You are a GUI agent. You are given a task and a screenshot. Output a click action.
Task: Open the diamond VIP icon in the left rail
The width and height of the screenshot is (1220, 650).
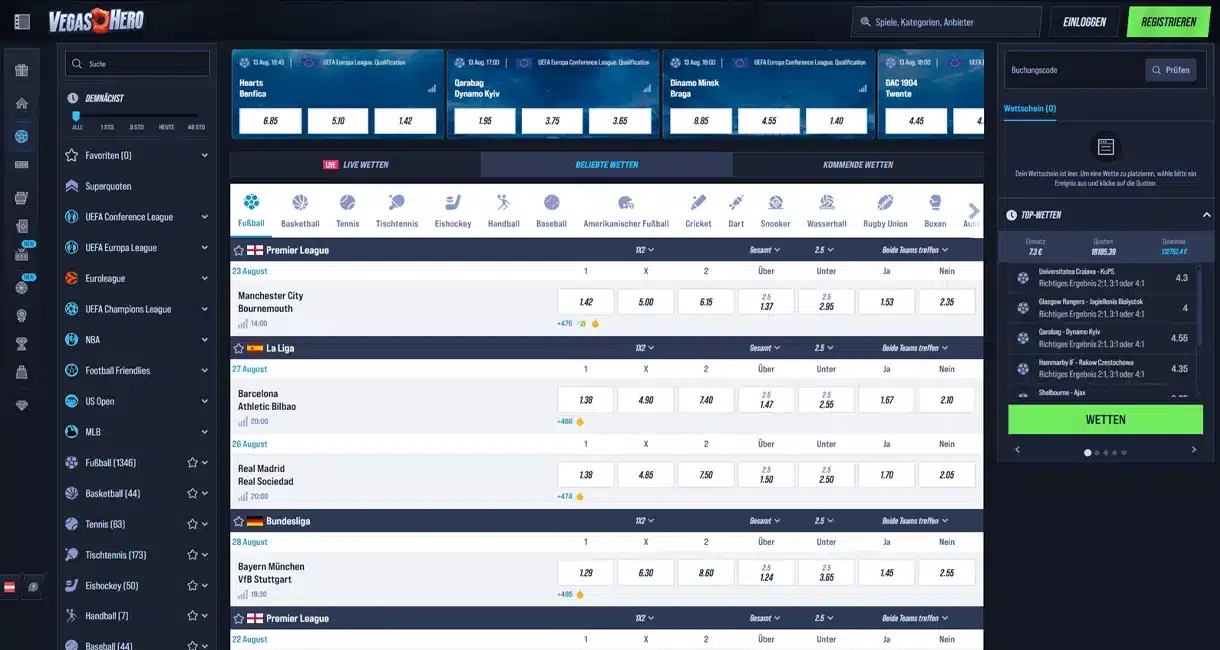click(22, 405)
